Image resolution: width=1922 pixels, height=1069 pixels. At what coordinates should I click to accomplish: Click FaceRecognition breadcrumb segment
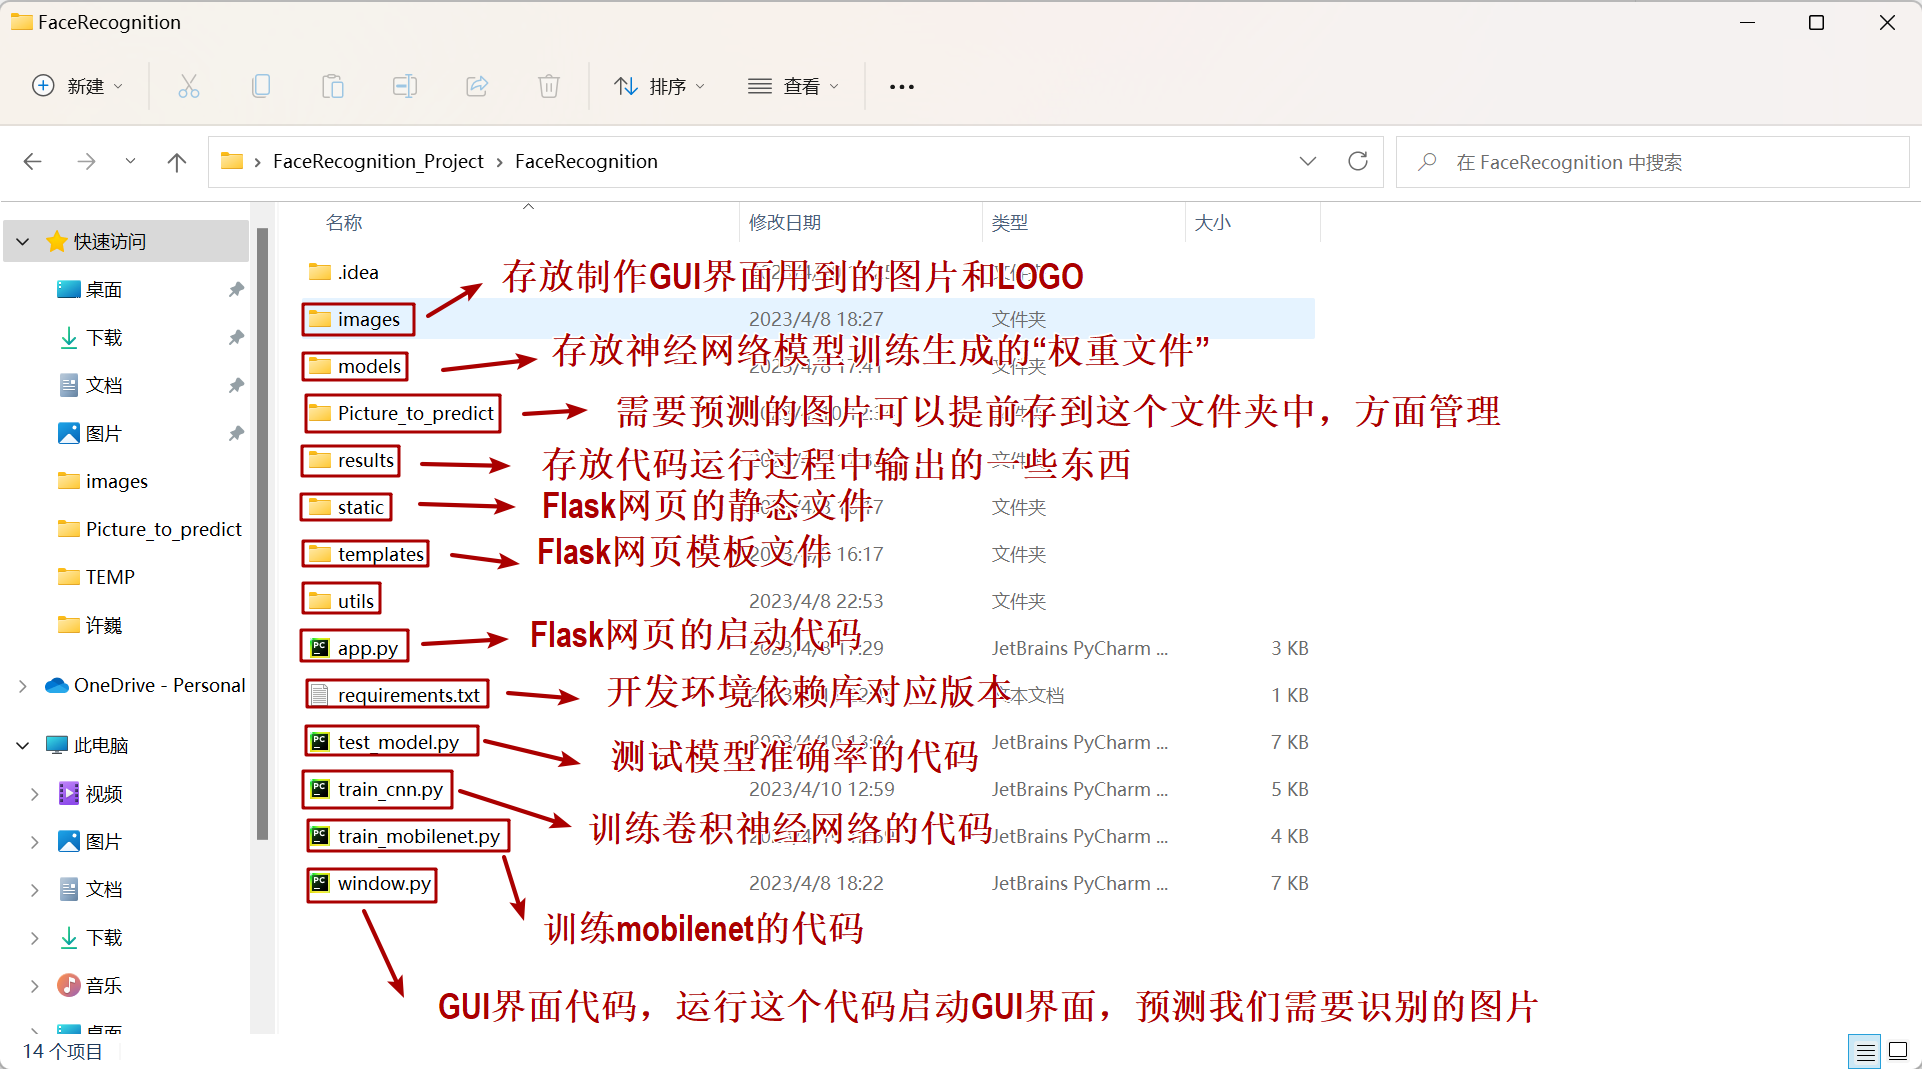[586, 161]
